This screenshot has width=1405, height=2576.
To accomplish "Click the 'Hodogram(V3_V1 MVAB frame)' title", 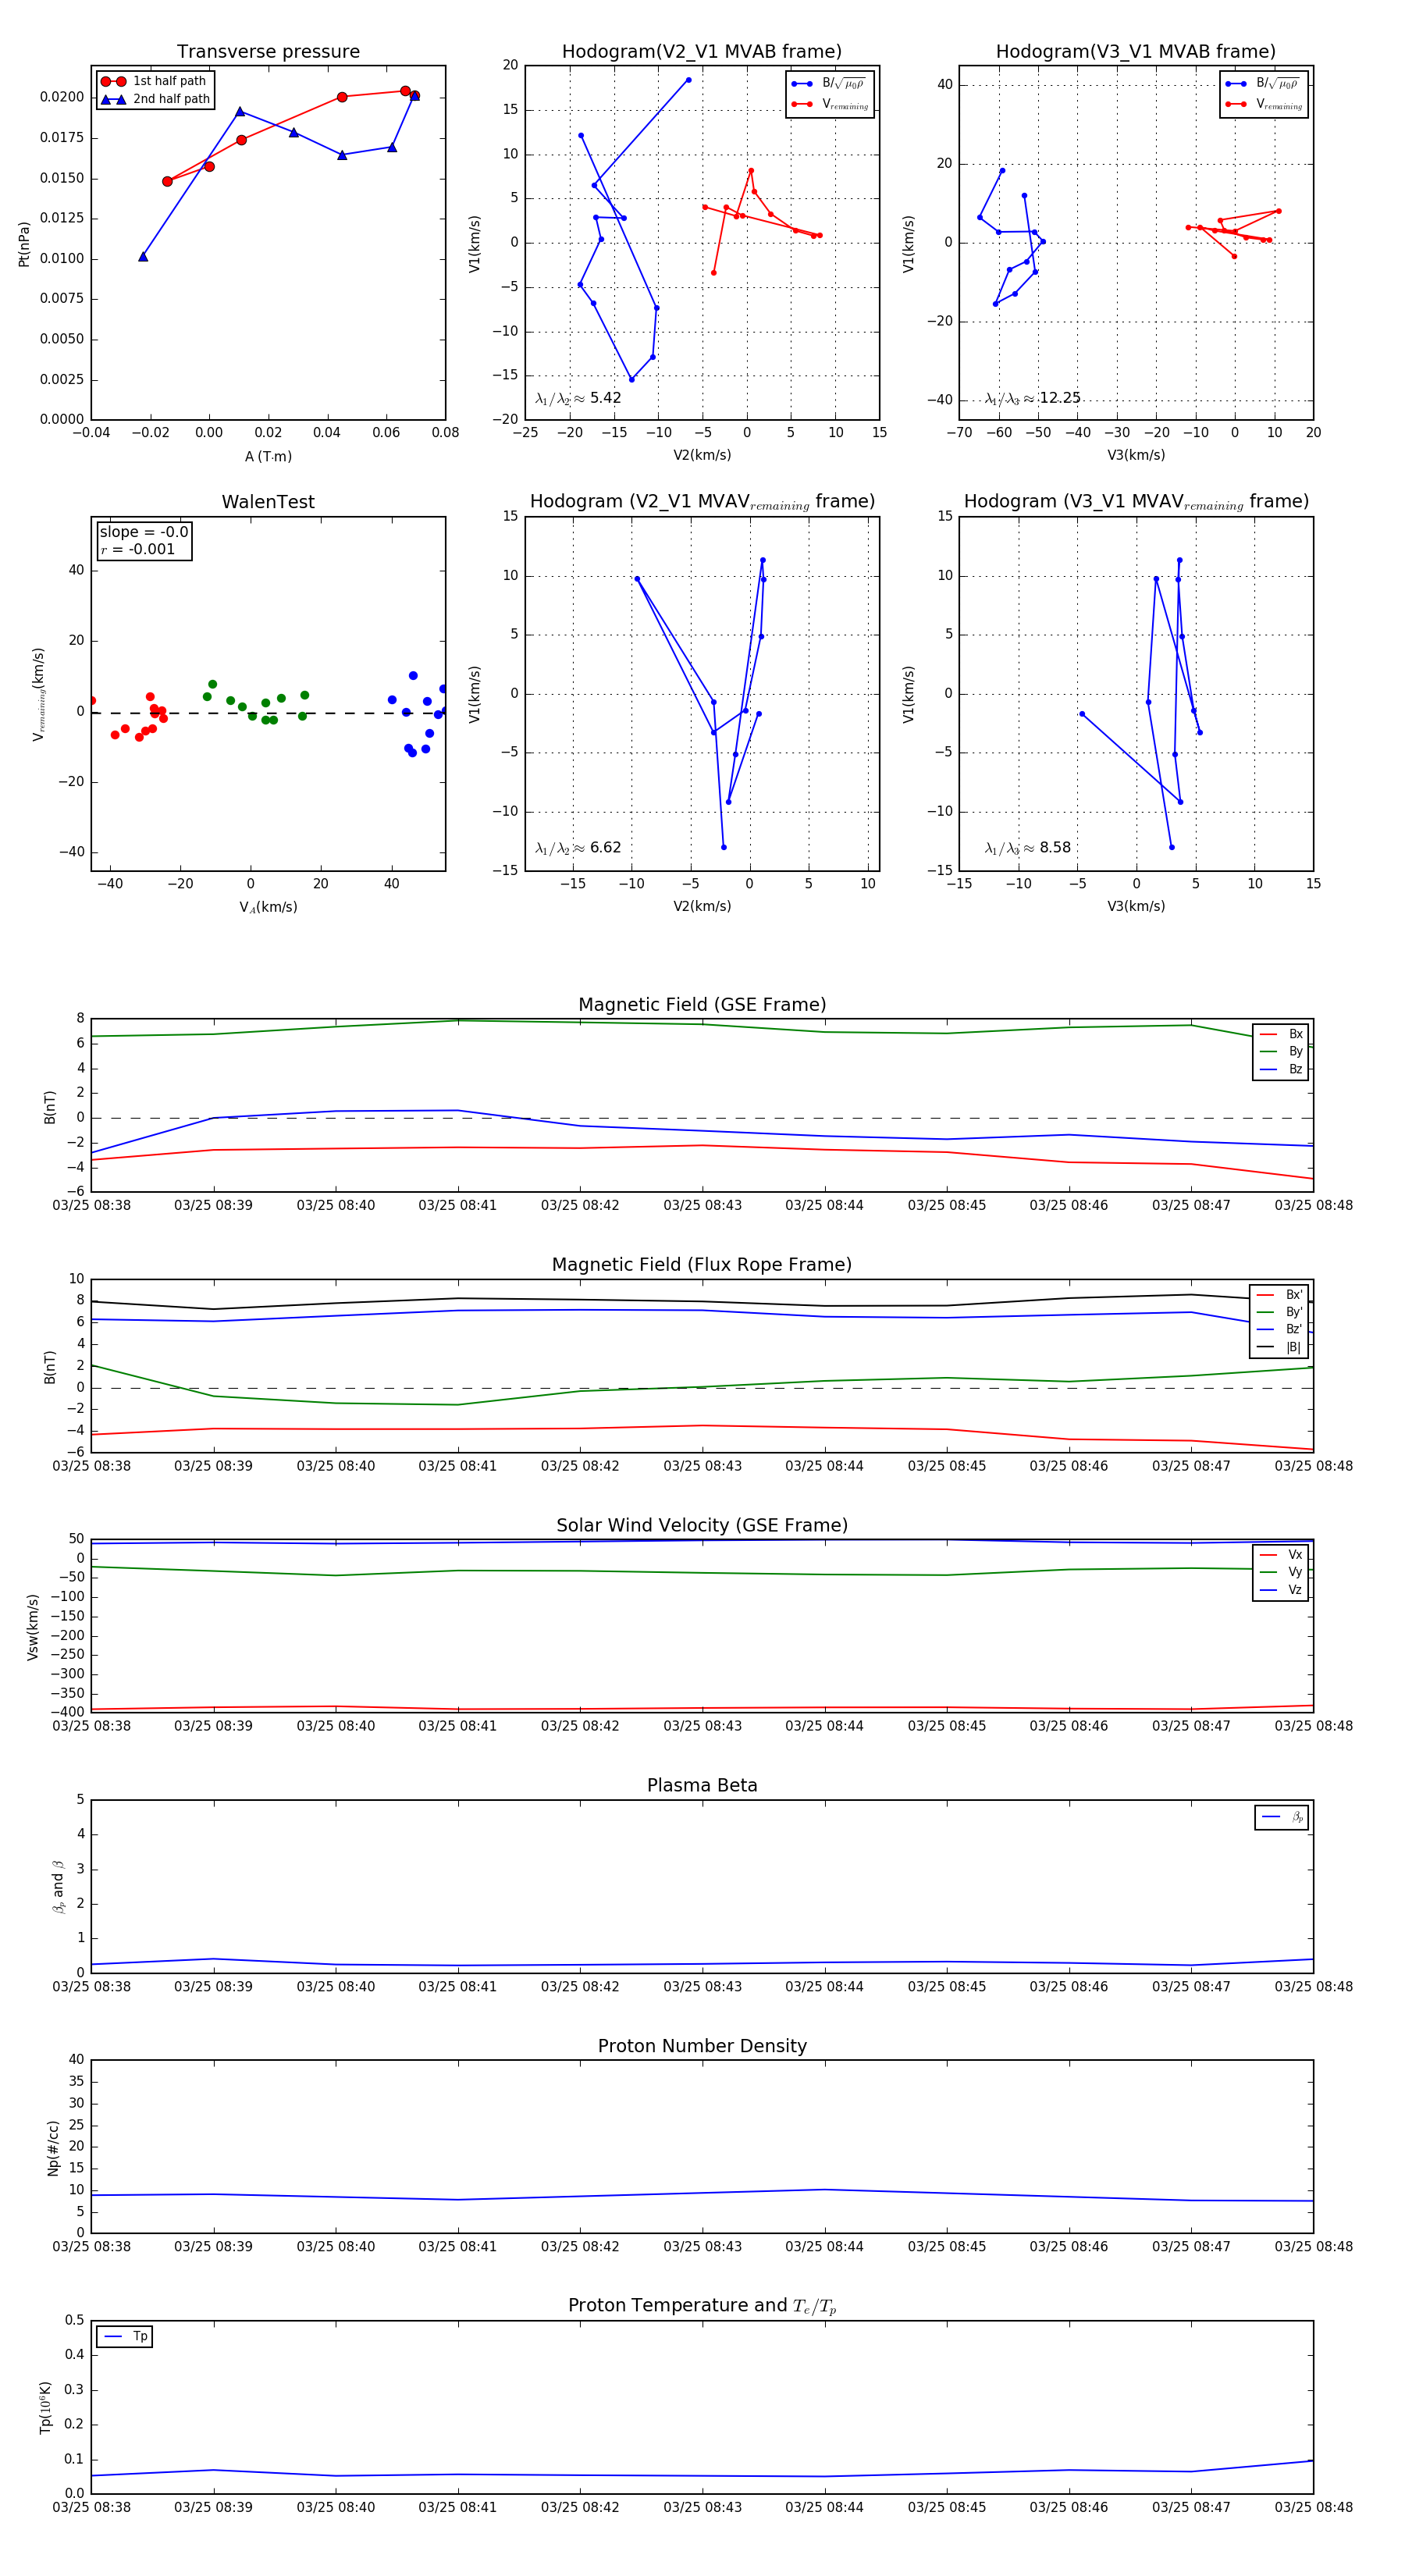I will point(1136,52).
